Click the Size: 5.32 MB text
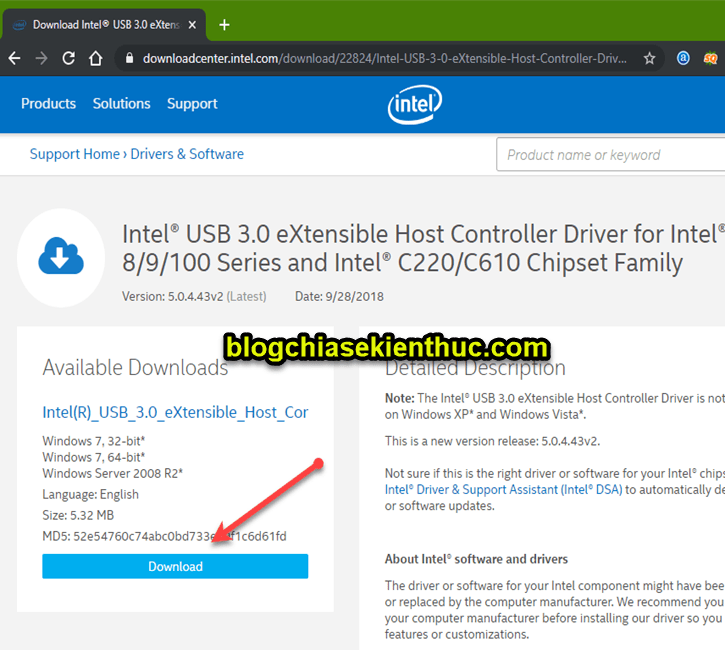This screenshot has height=650, width=725. coord(78,515)
